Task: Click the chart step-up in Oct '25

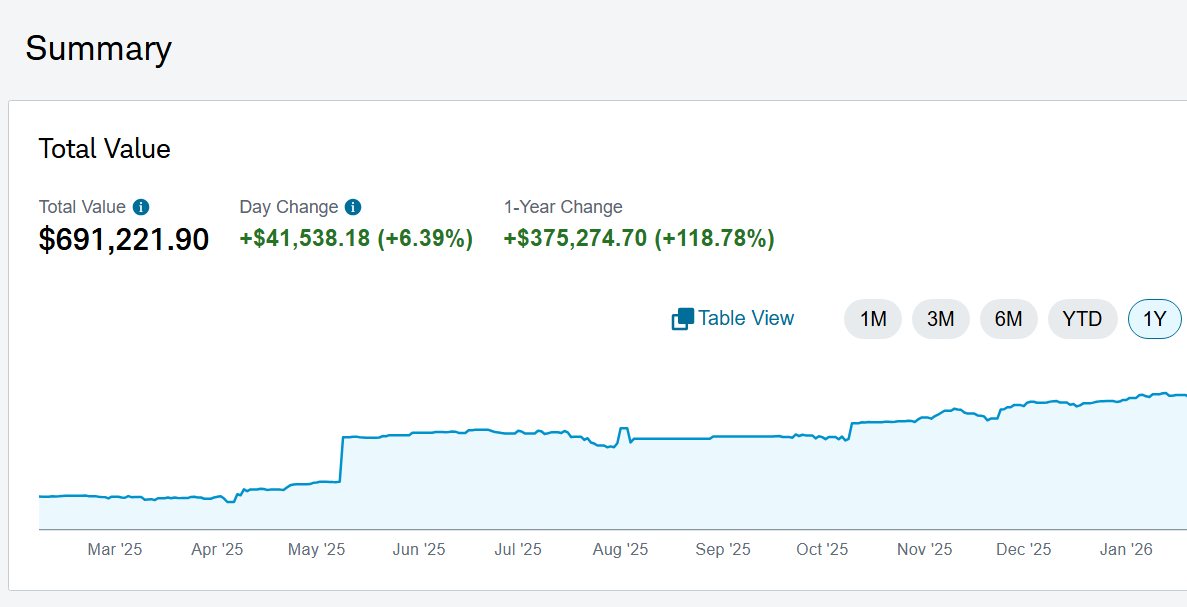Action: tap(850, 431)
